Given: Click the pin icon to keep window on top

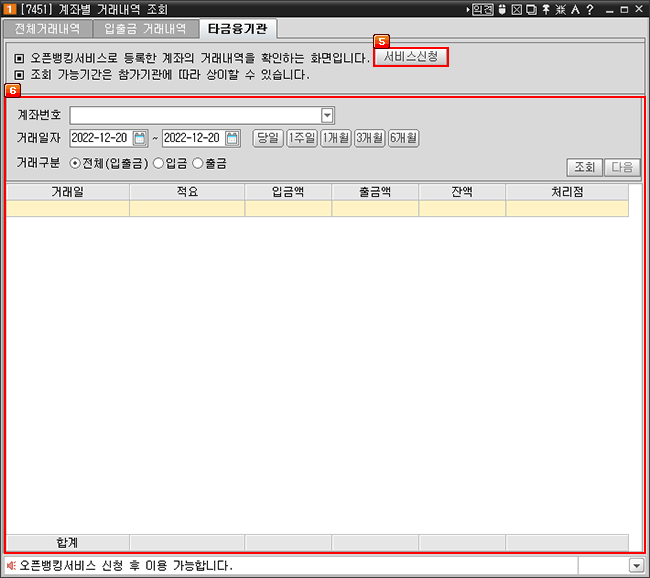Looking at the screenshot, I should [544, 9].
